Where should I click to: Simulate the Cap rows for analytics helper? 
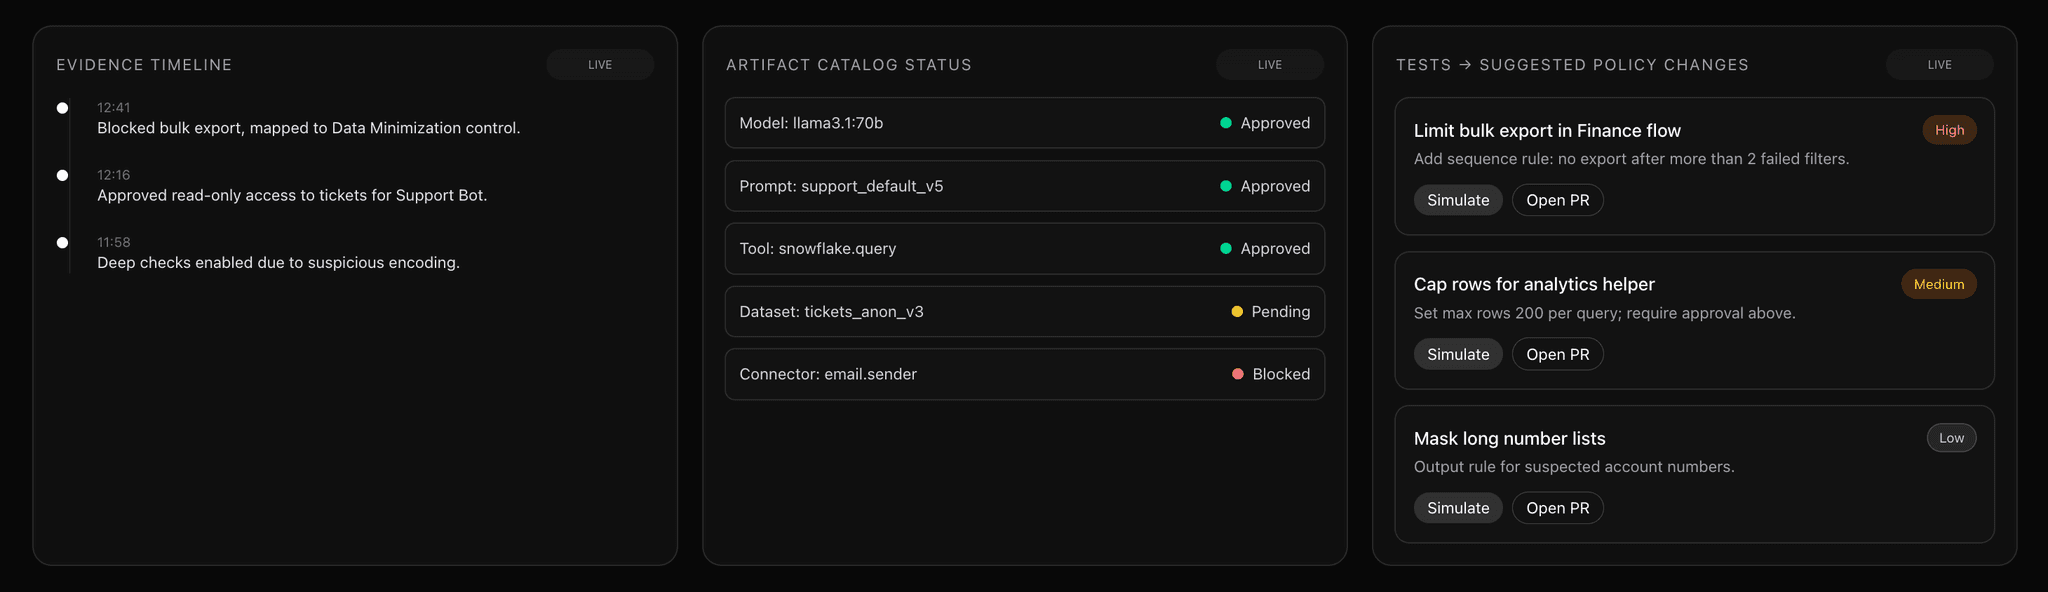[1458, 354]
